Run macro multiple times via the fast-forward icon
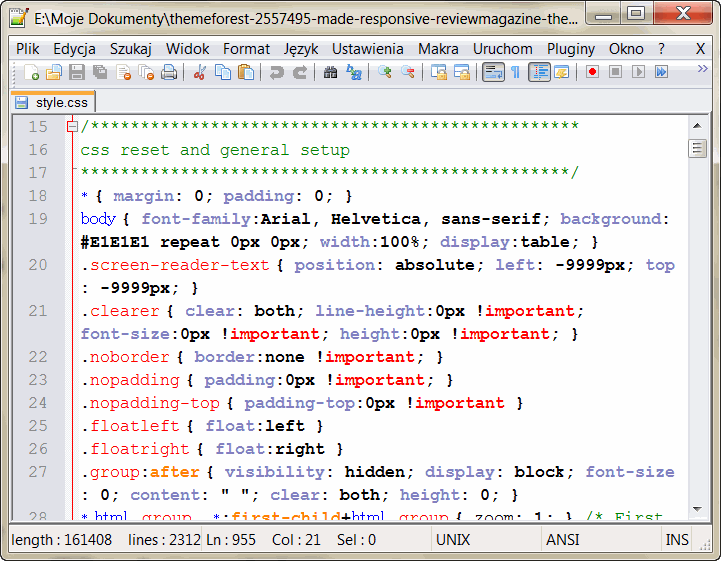Image resolution: width=721 pixels, height=561 pixels. [661, 72]
